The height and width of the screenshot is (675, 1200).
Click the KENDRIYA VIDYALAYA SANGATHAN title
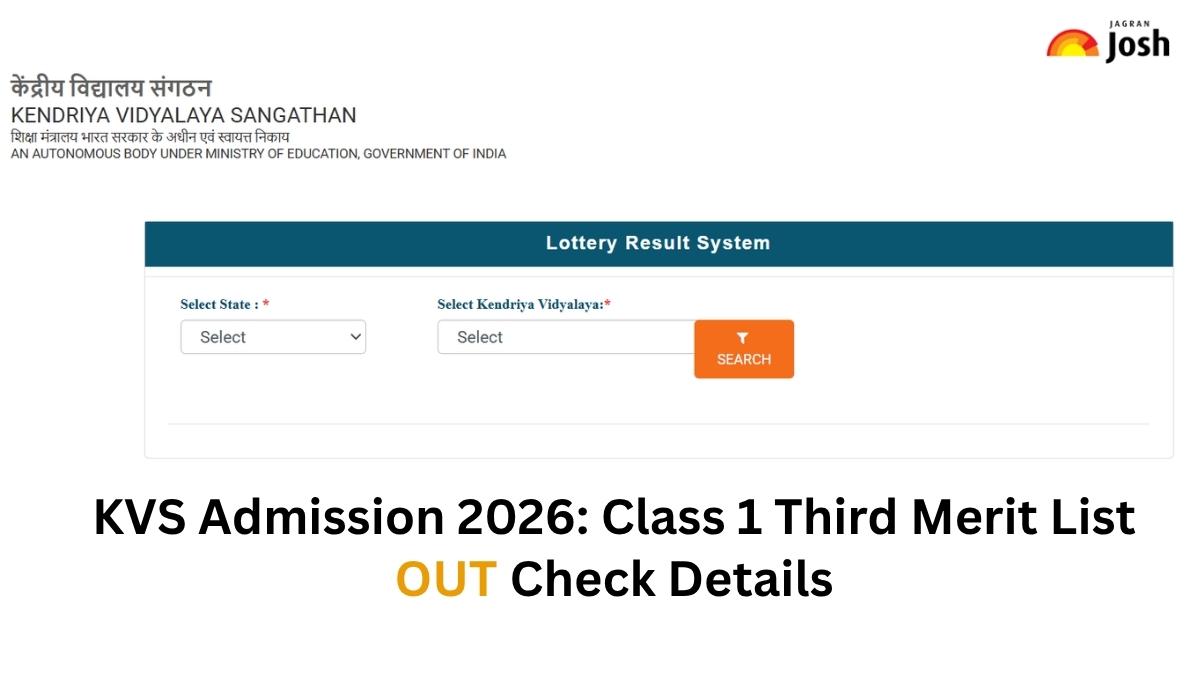pyautogui.click(x=183, y=115)
